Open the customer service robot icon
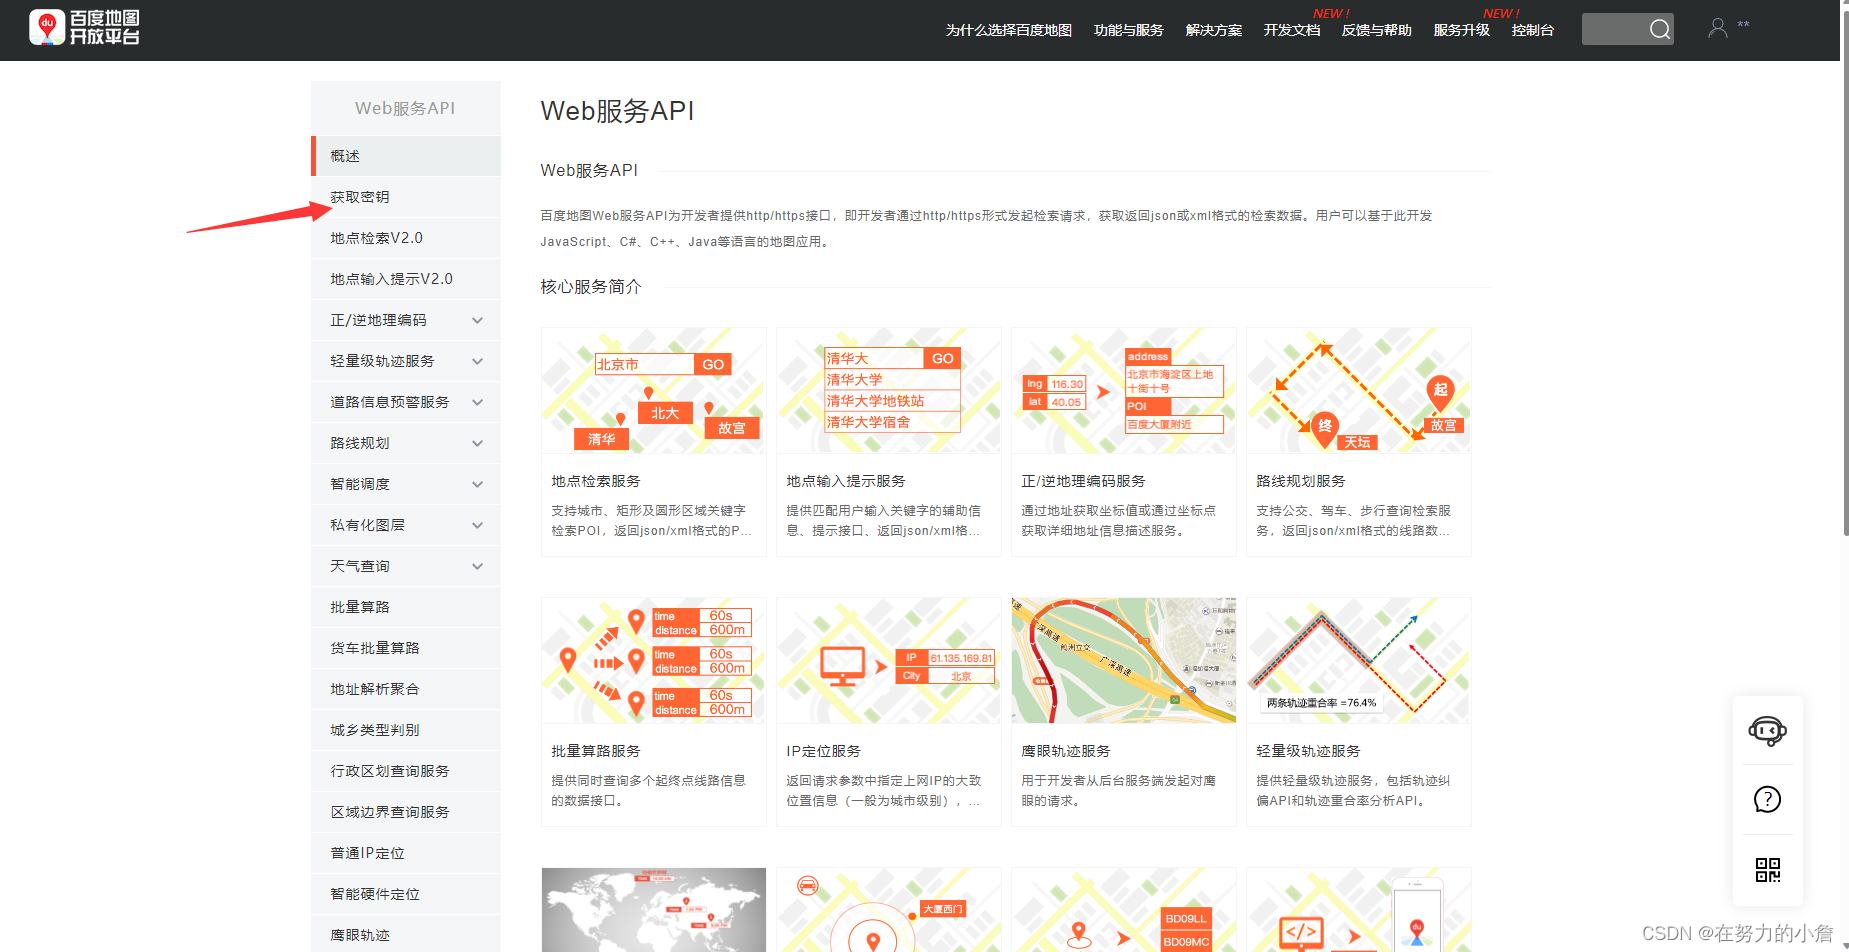 [x=1767, y=731]
